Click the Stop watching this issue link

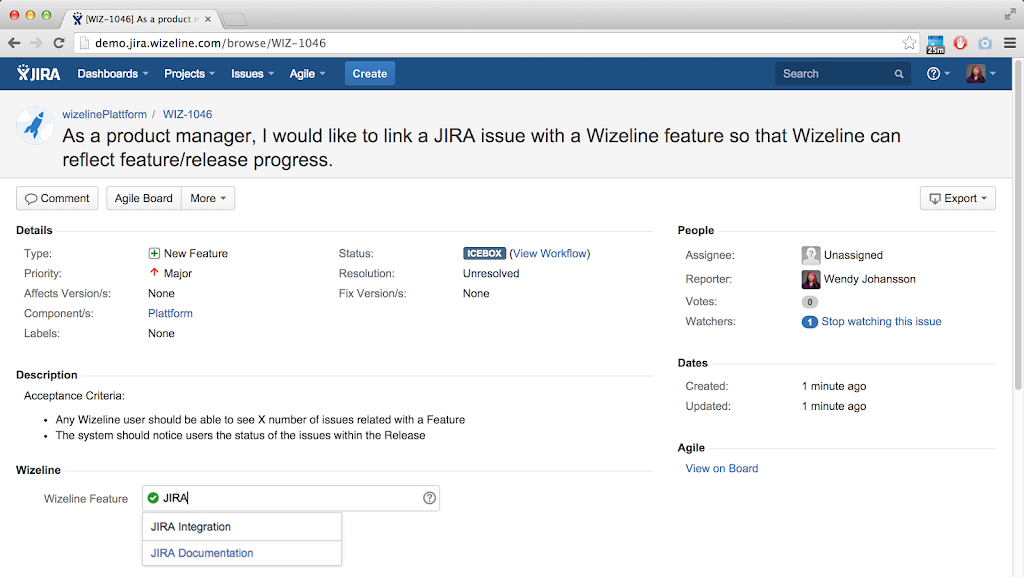(x=881, y=322)
